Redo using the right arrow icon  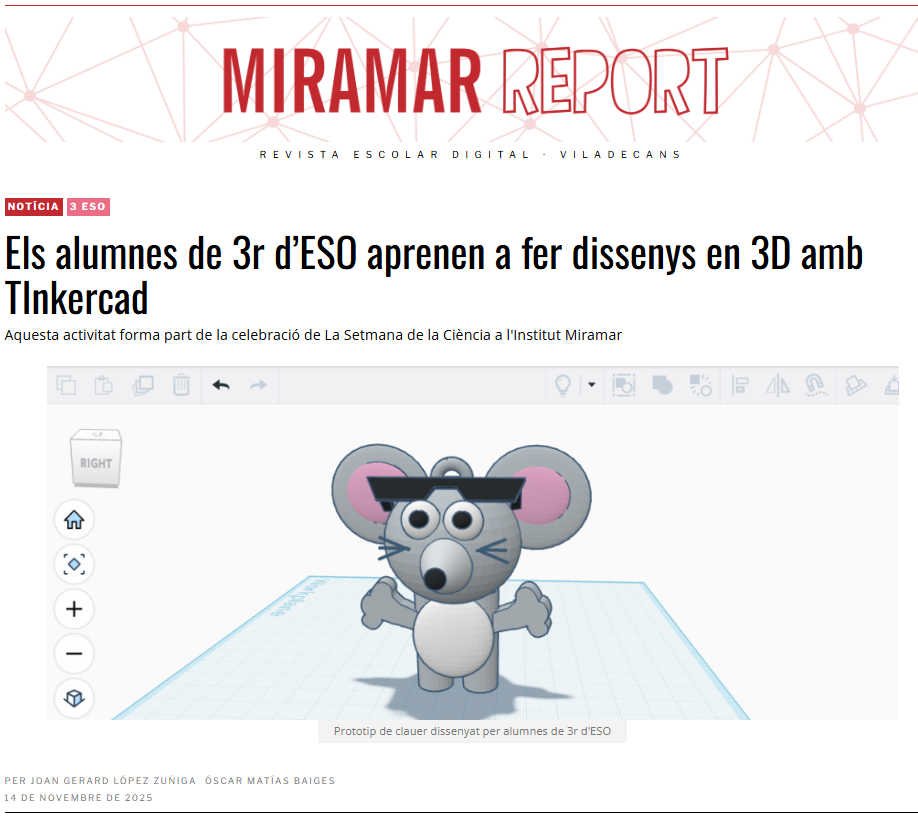(258, 385)
